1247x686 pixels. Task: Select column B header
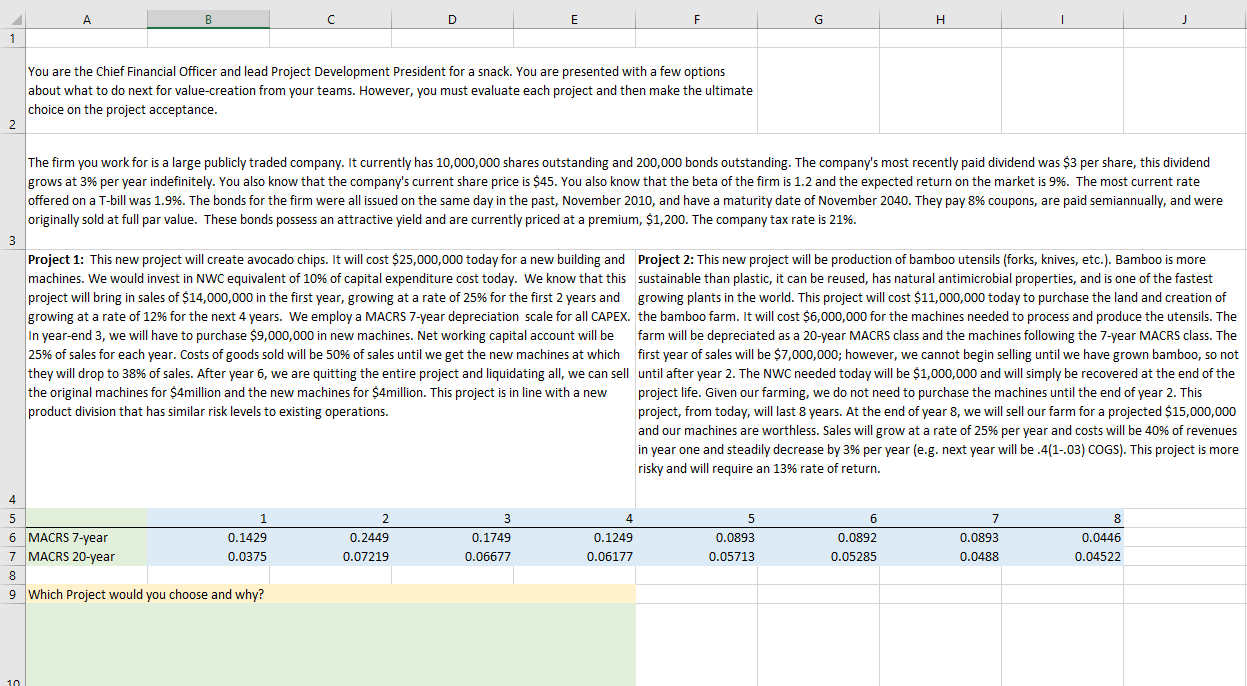(208, 18)
